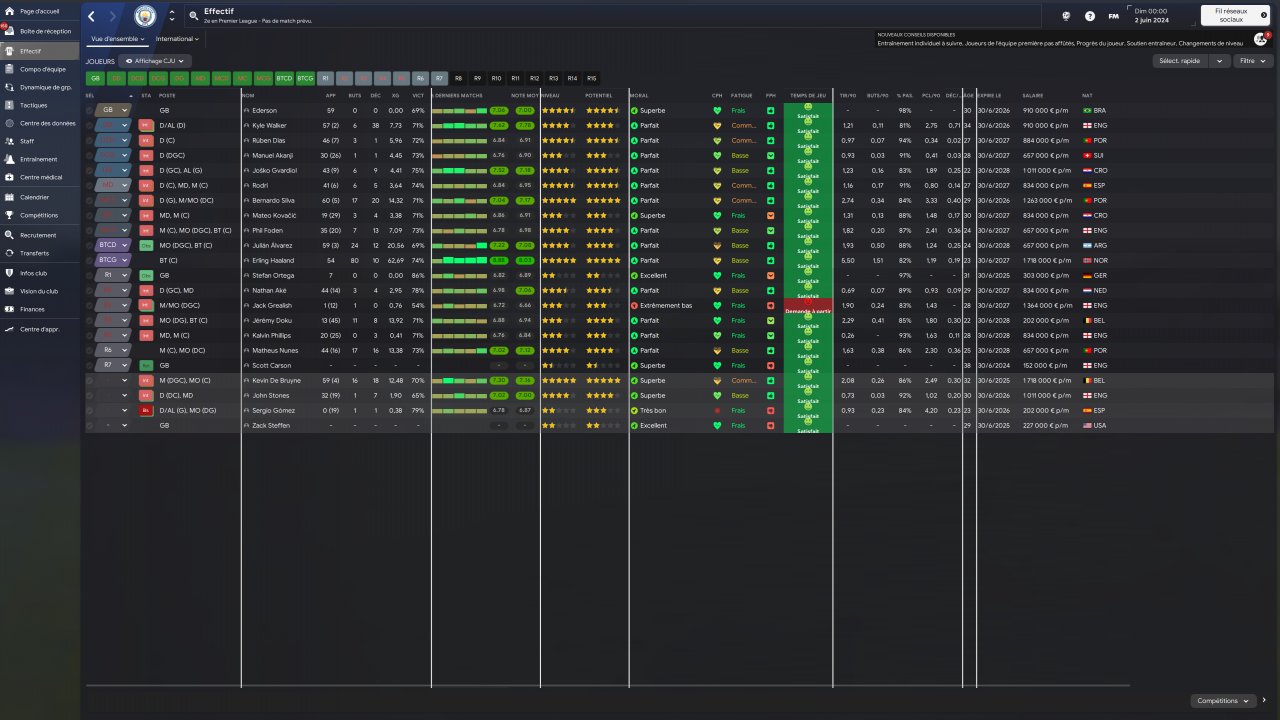Tick the selection circle for Phil Foden
1280x720 pixels.
[89, 230]
